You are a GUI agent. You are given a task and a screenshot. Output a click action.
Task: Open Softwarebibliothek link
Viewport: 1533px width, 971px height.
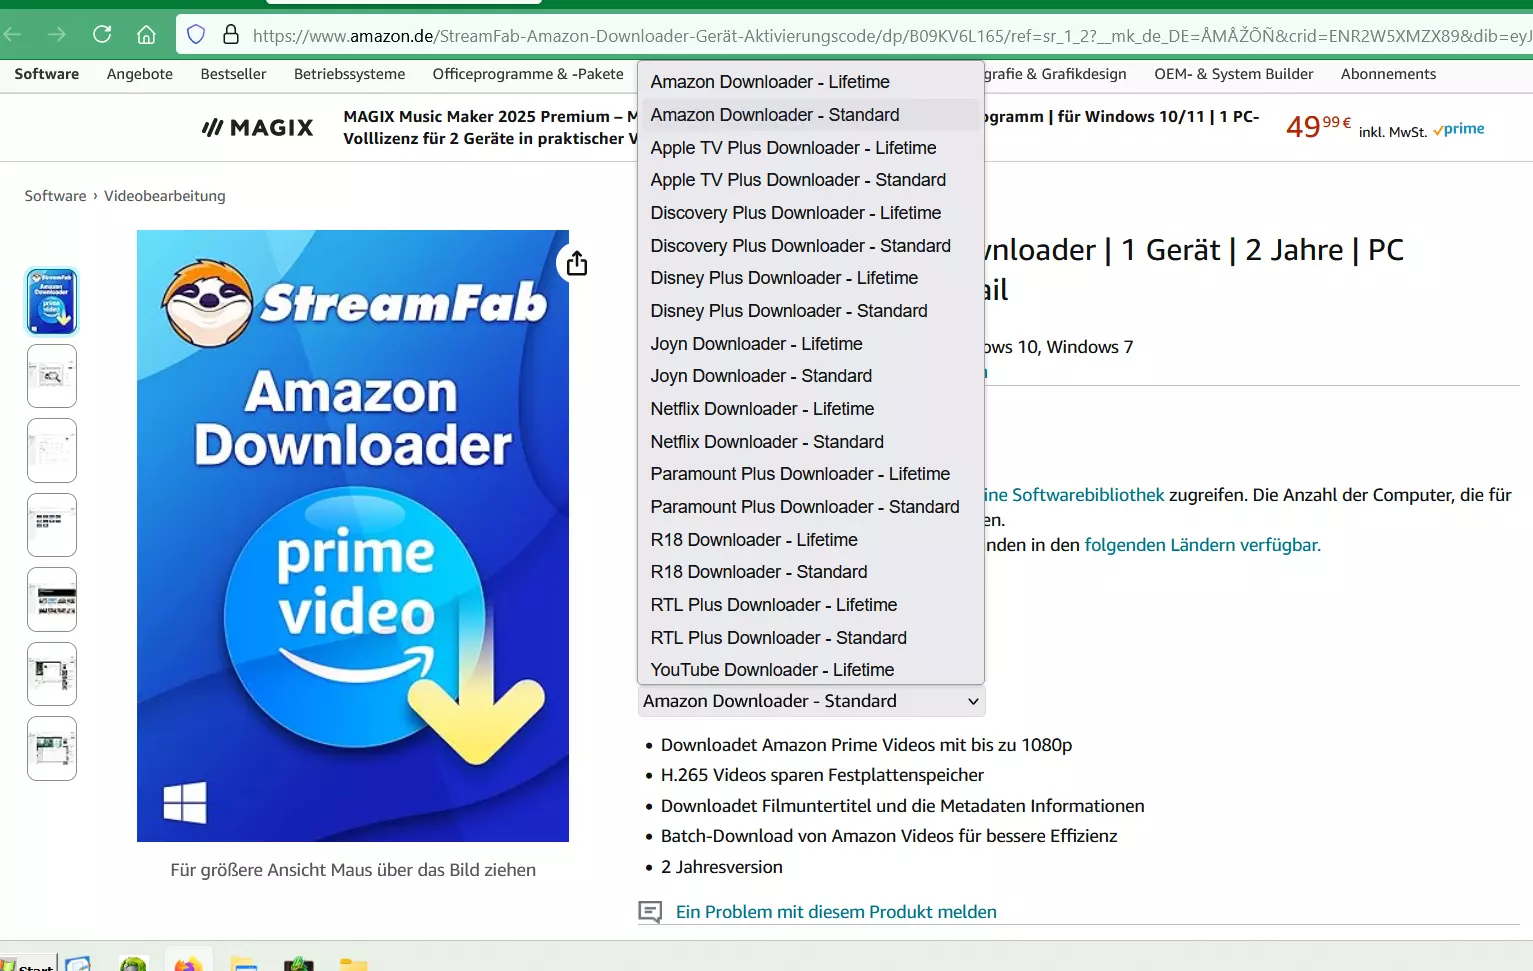point(1088,495)
